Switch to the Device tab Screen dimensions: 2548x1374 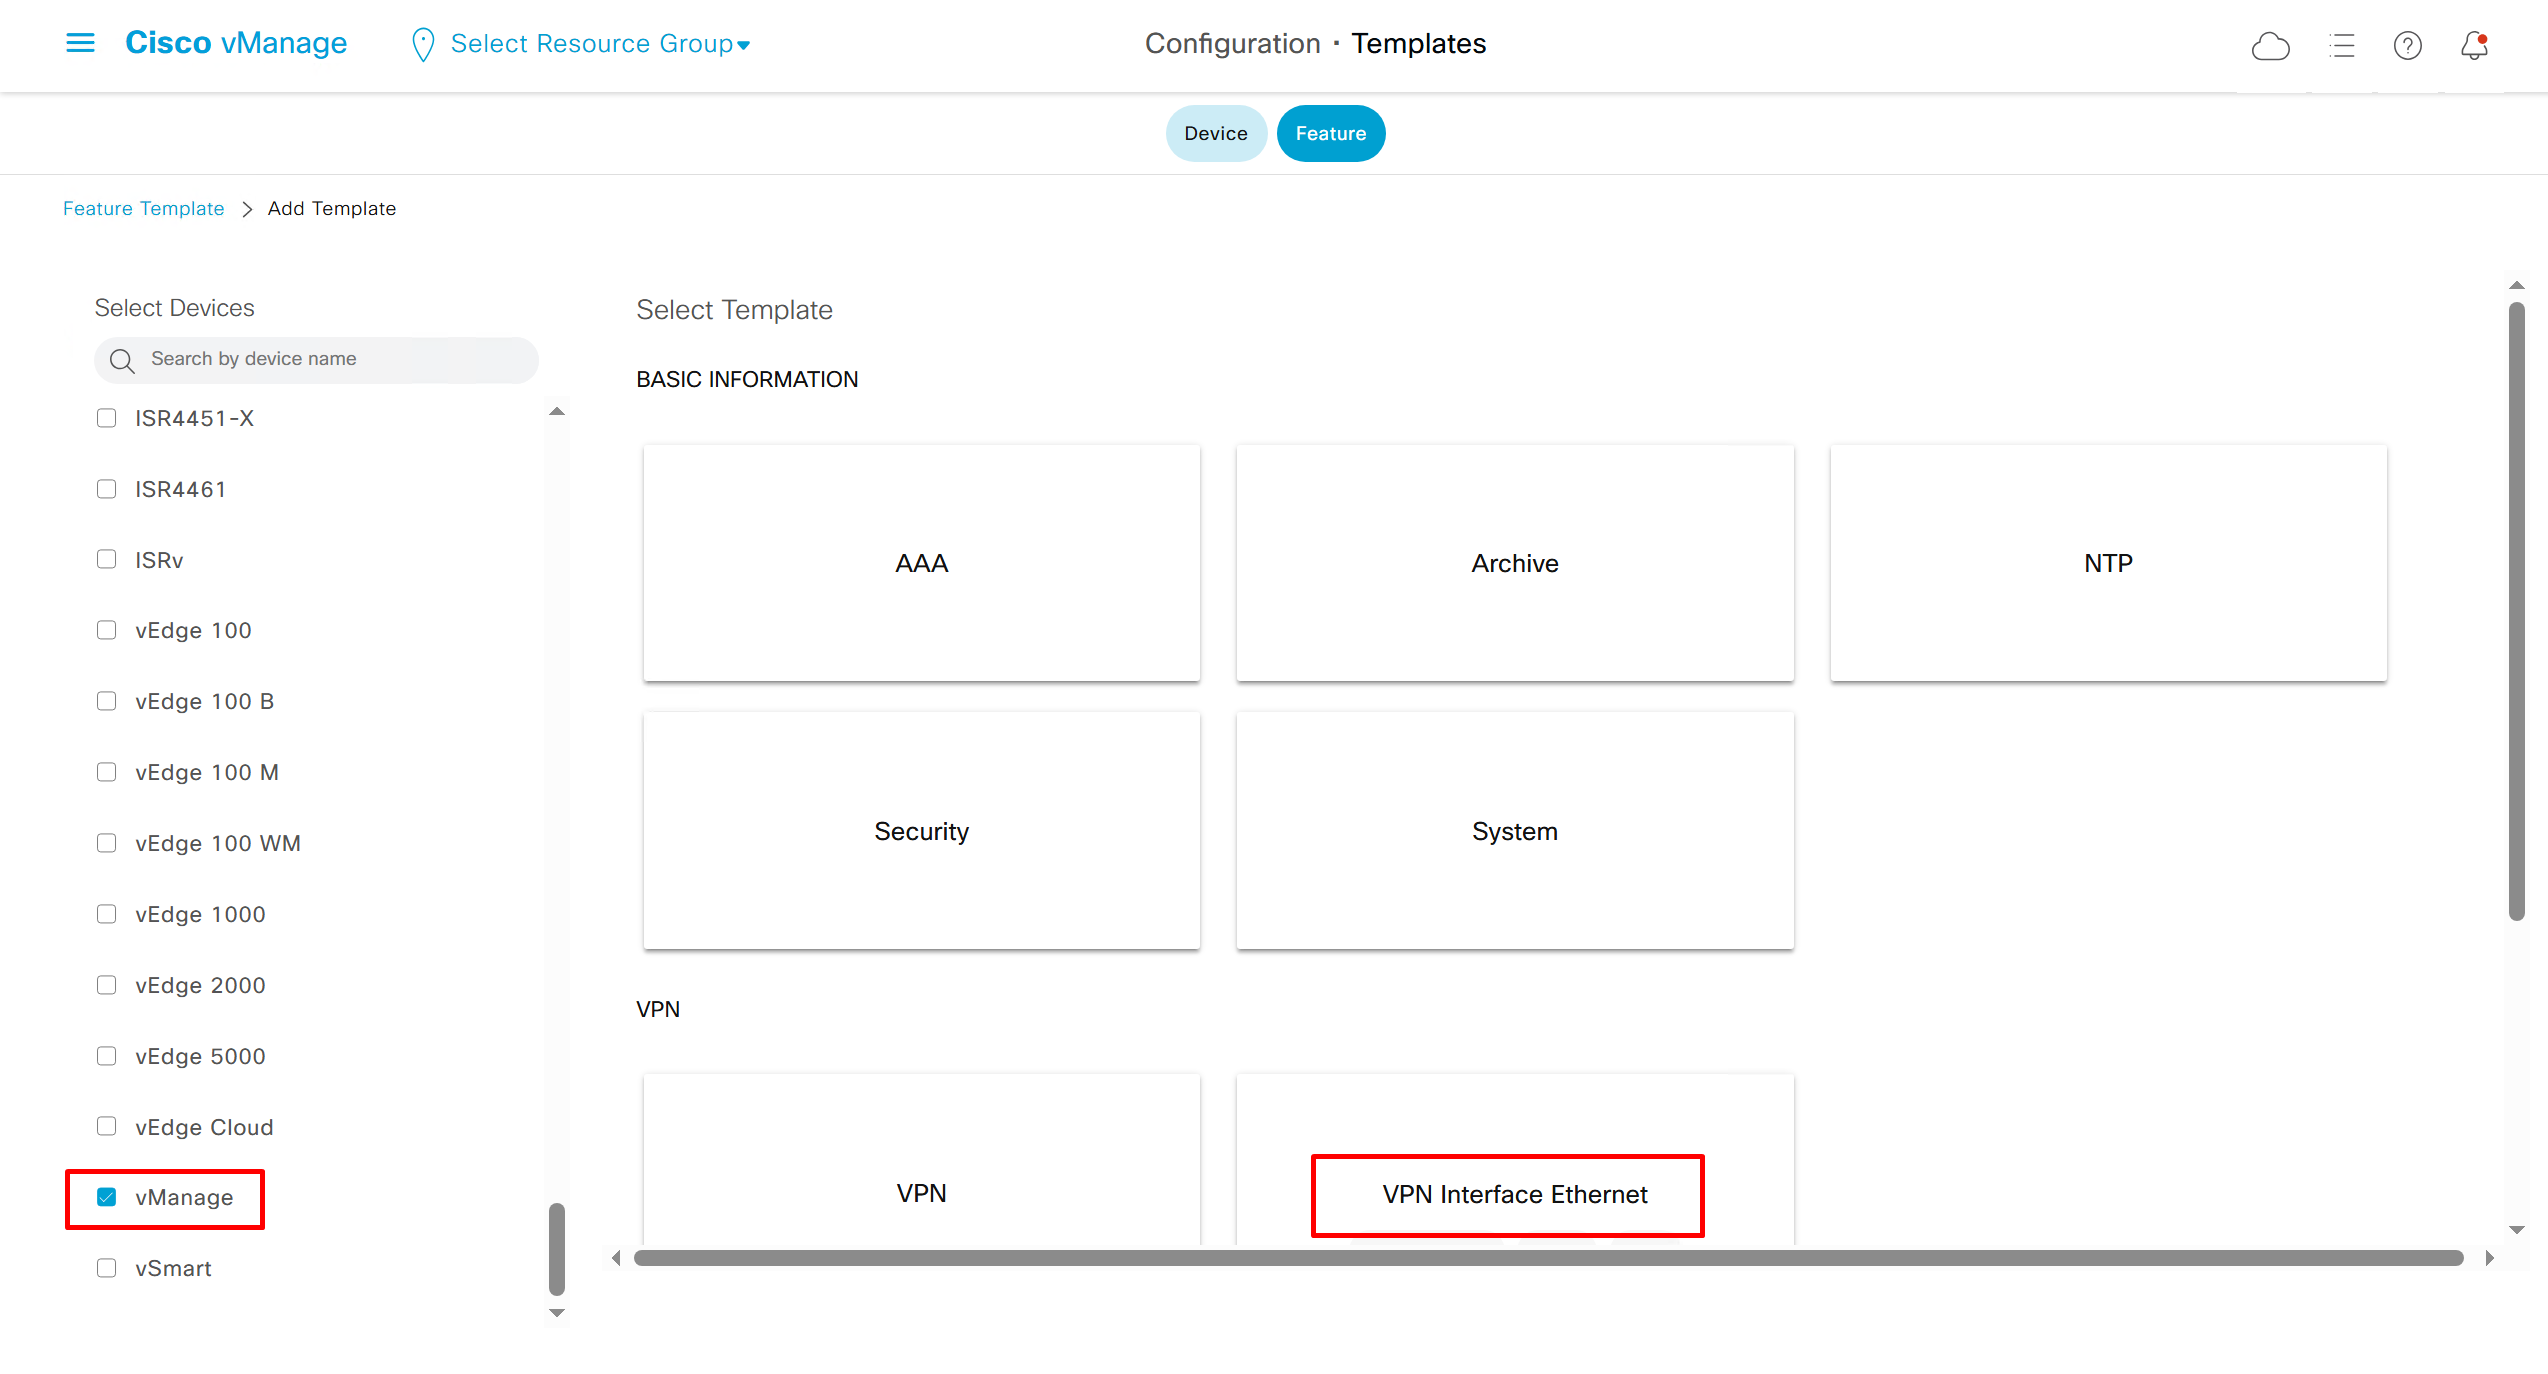pos(1215,133)
